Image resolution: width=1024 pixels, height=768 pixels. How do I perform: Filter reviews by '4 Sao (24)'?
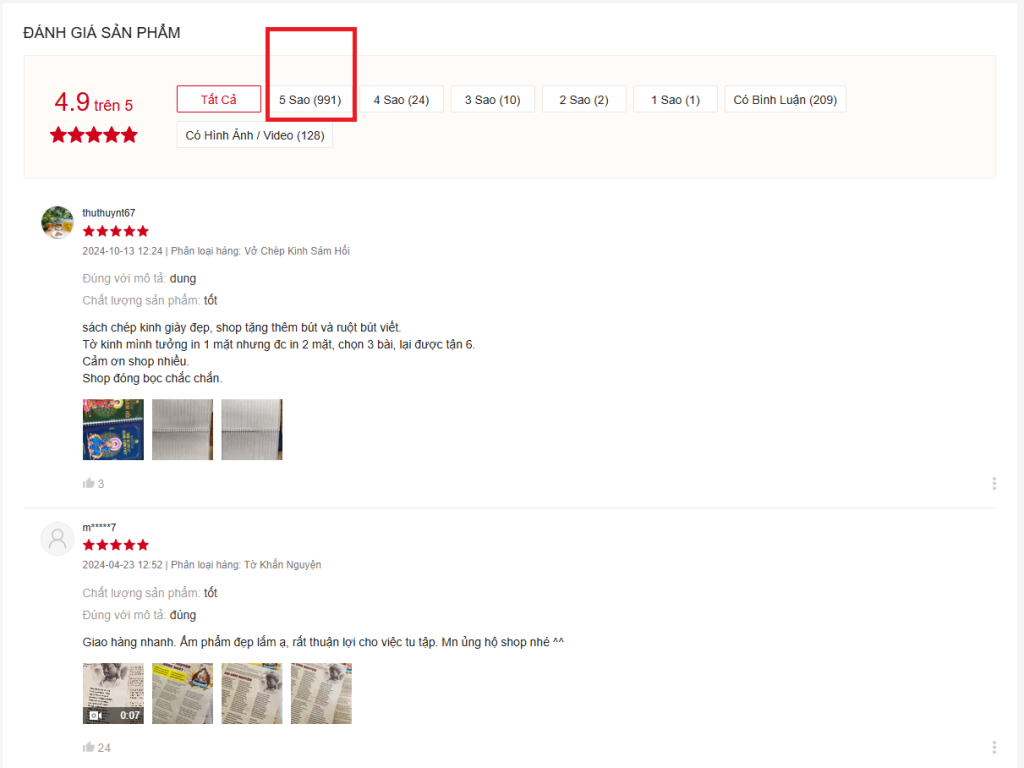coord(401,100)
